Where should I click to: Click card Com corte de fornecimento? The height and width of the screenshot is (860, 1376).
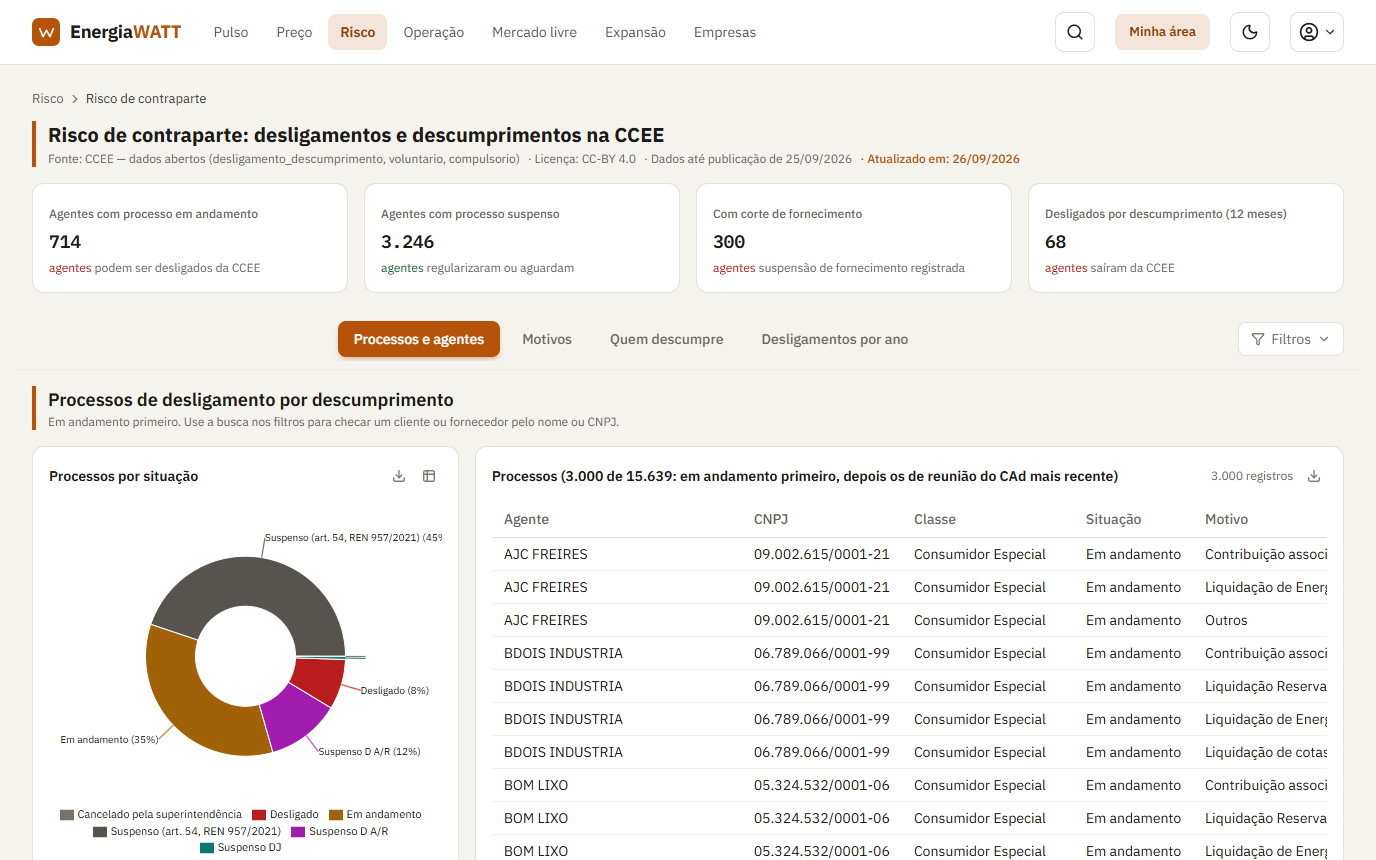click(854, 238)
